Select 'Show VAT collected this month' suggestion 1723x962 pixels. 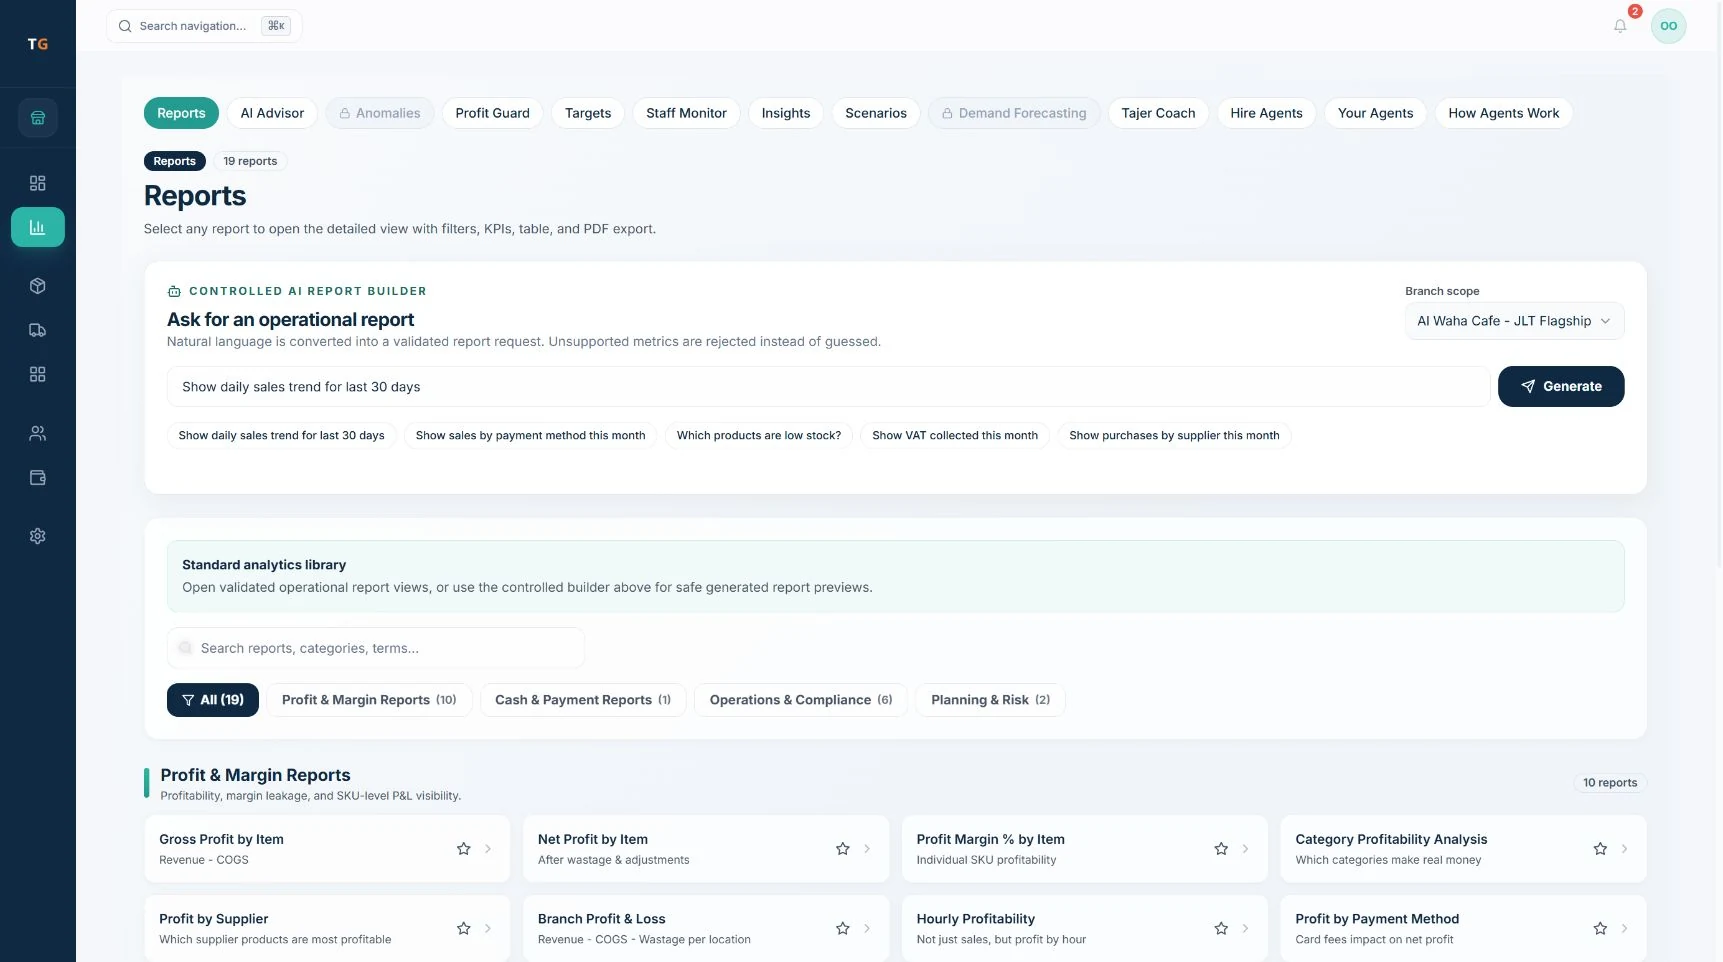coord(955,436)
